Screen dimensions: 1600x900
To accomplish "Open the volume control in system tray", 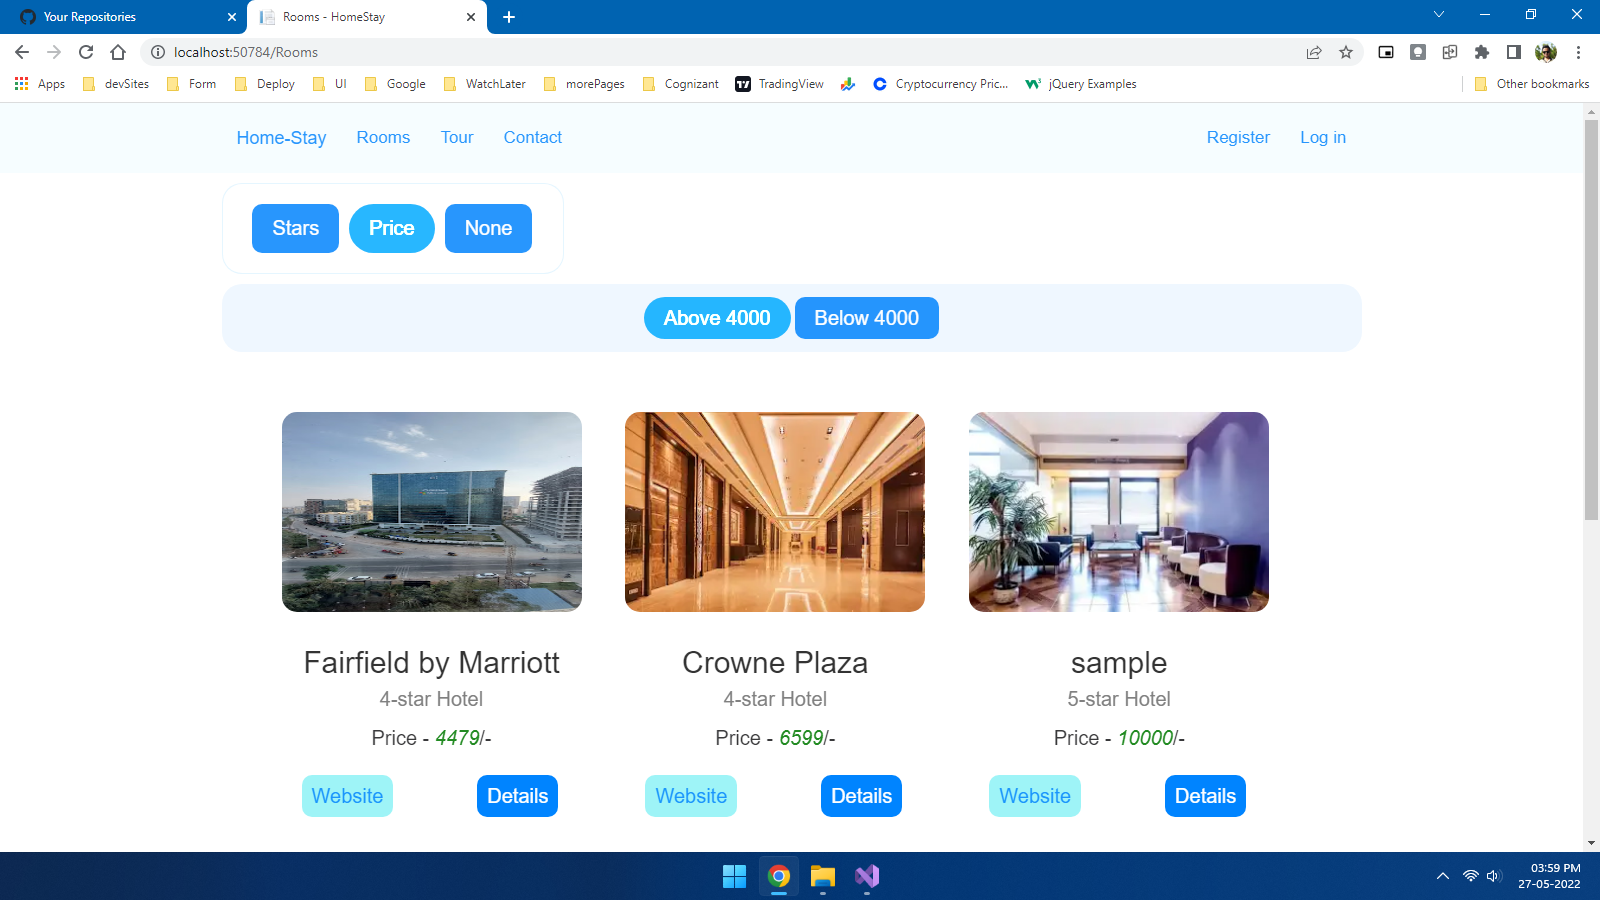I will click(1494, 876).
